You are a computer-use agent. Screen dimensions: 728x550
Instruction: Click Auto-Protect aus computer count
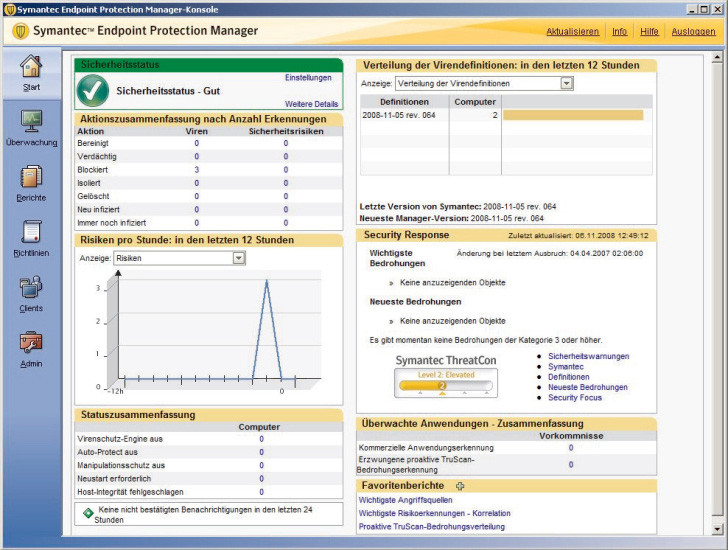[x=261, y=452]
